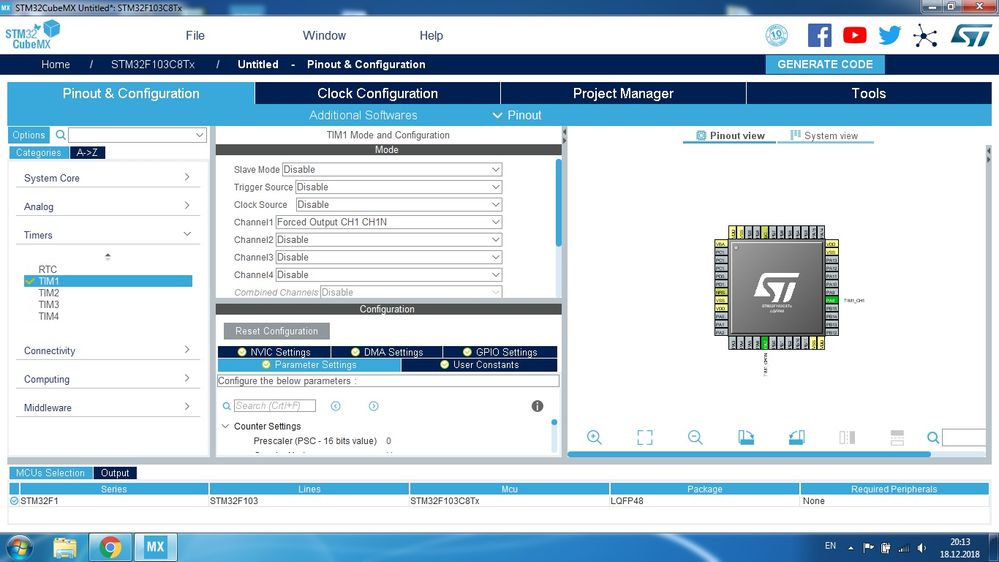Viewport: 999px width, 562px height.
Task: Open the Output tab at the bottom
Action: click(115, 473)
